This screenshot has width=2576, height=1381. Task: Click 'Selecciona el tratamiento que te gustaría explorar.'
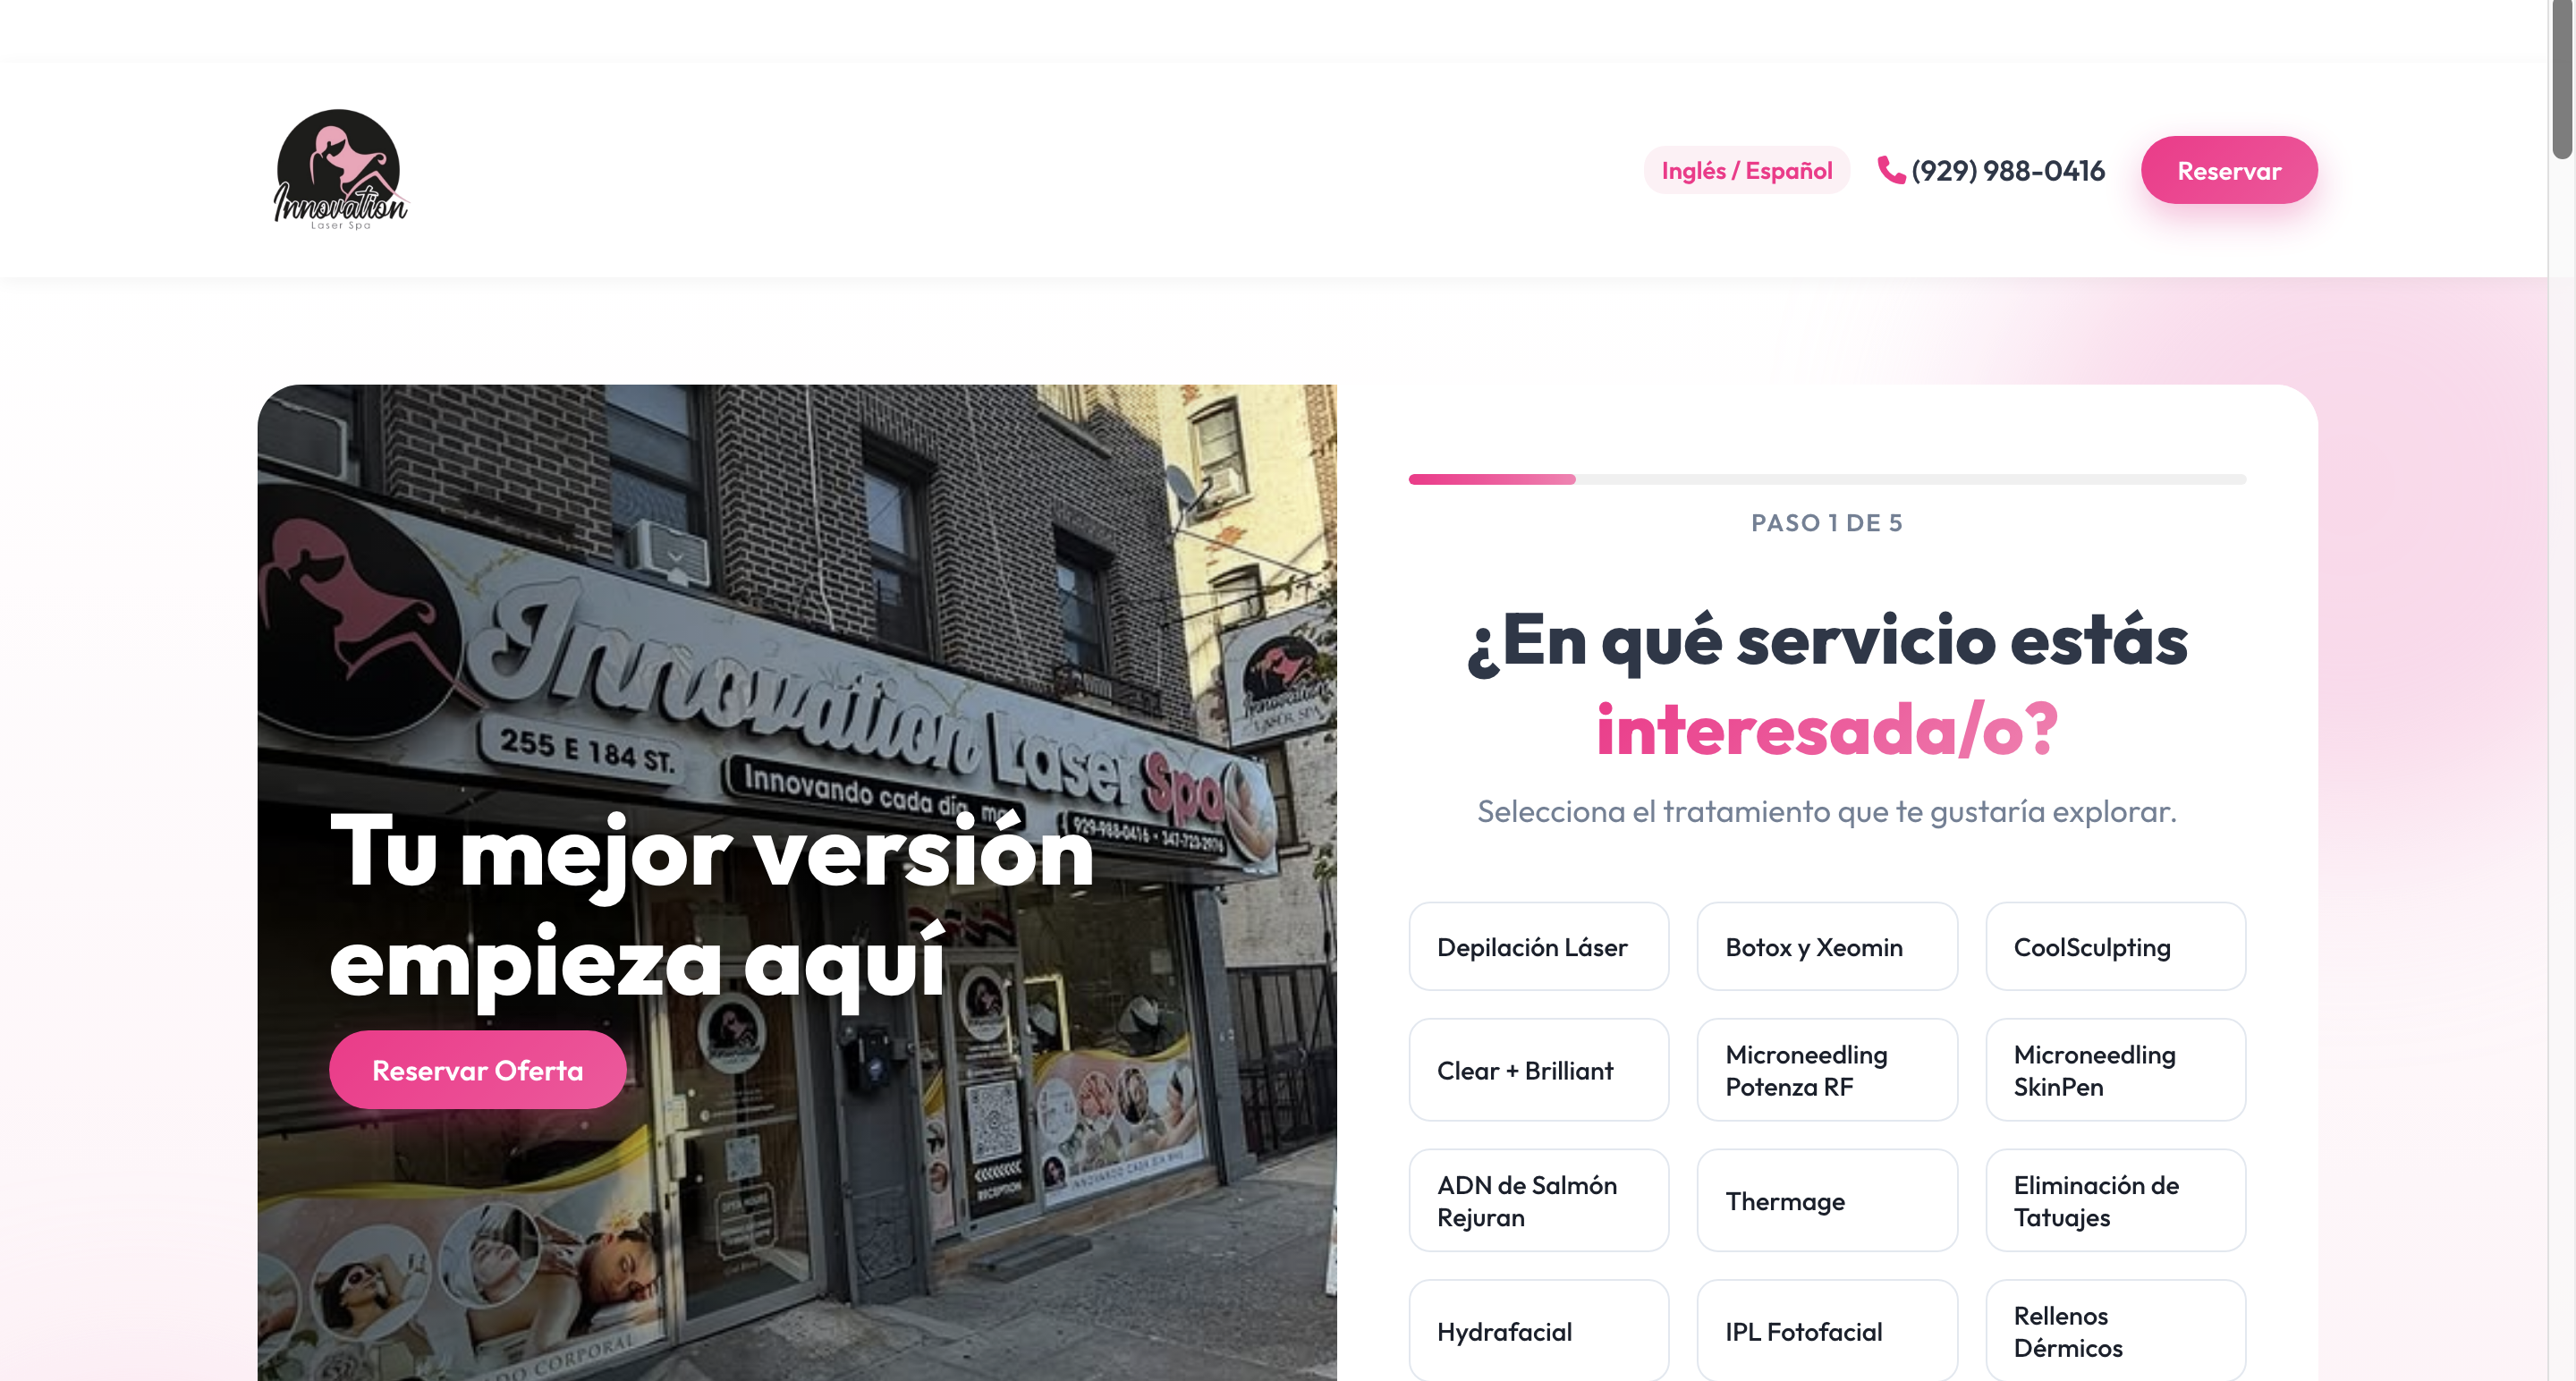tap(1827, 811)
